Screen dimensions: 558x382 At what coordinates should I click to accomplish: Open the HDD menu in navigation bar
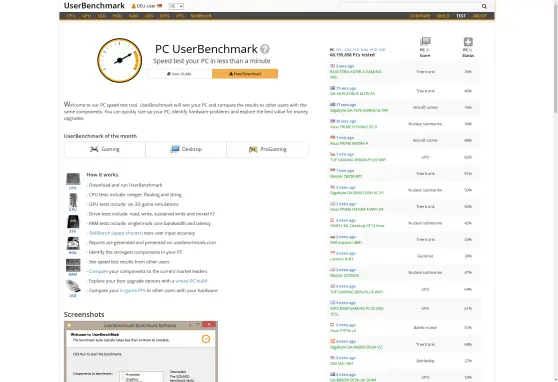[117, 16]
